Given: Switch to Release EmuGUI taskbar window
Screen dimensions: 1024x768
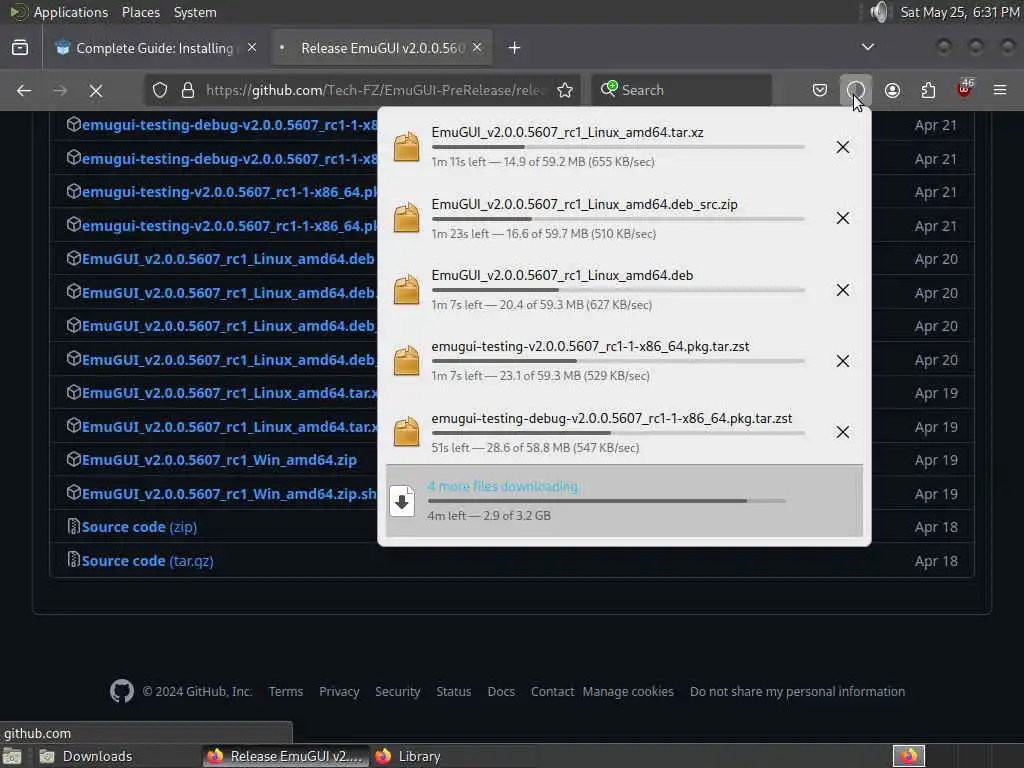Looking at the screenshot, I should 286,756.
